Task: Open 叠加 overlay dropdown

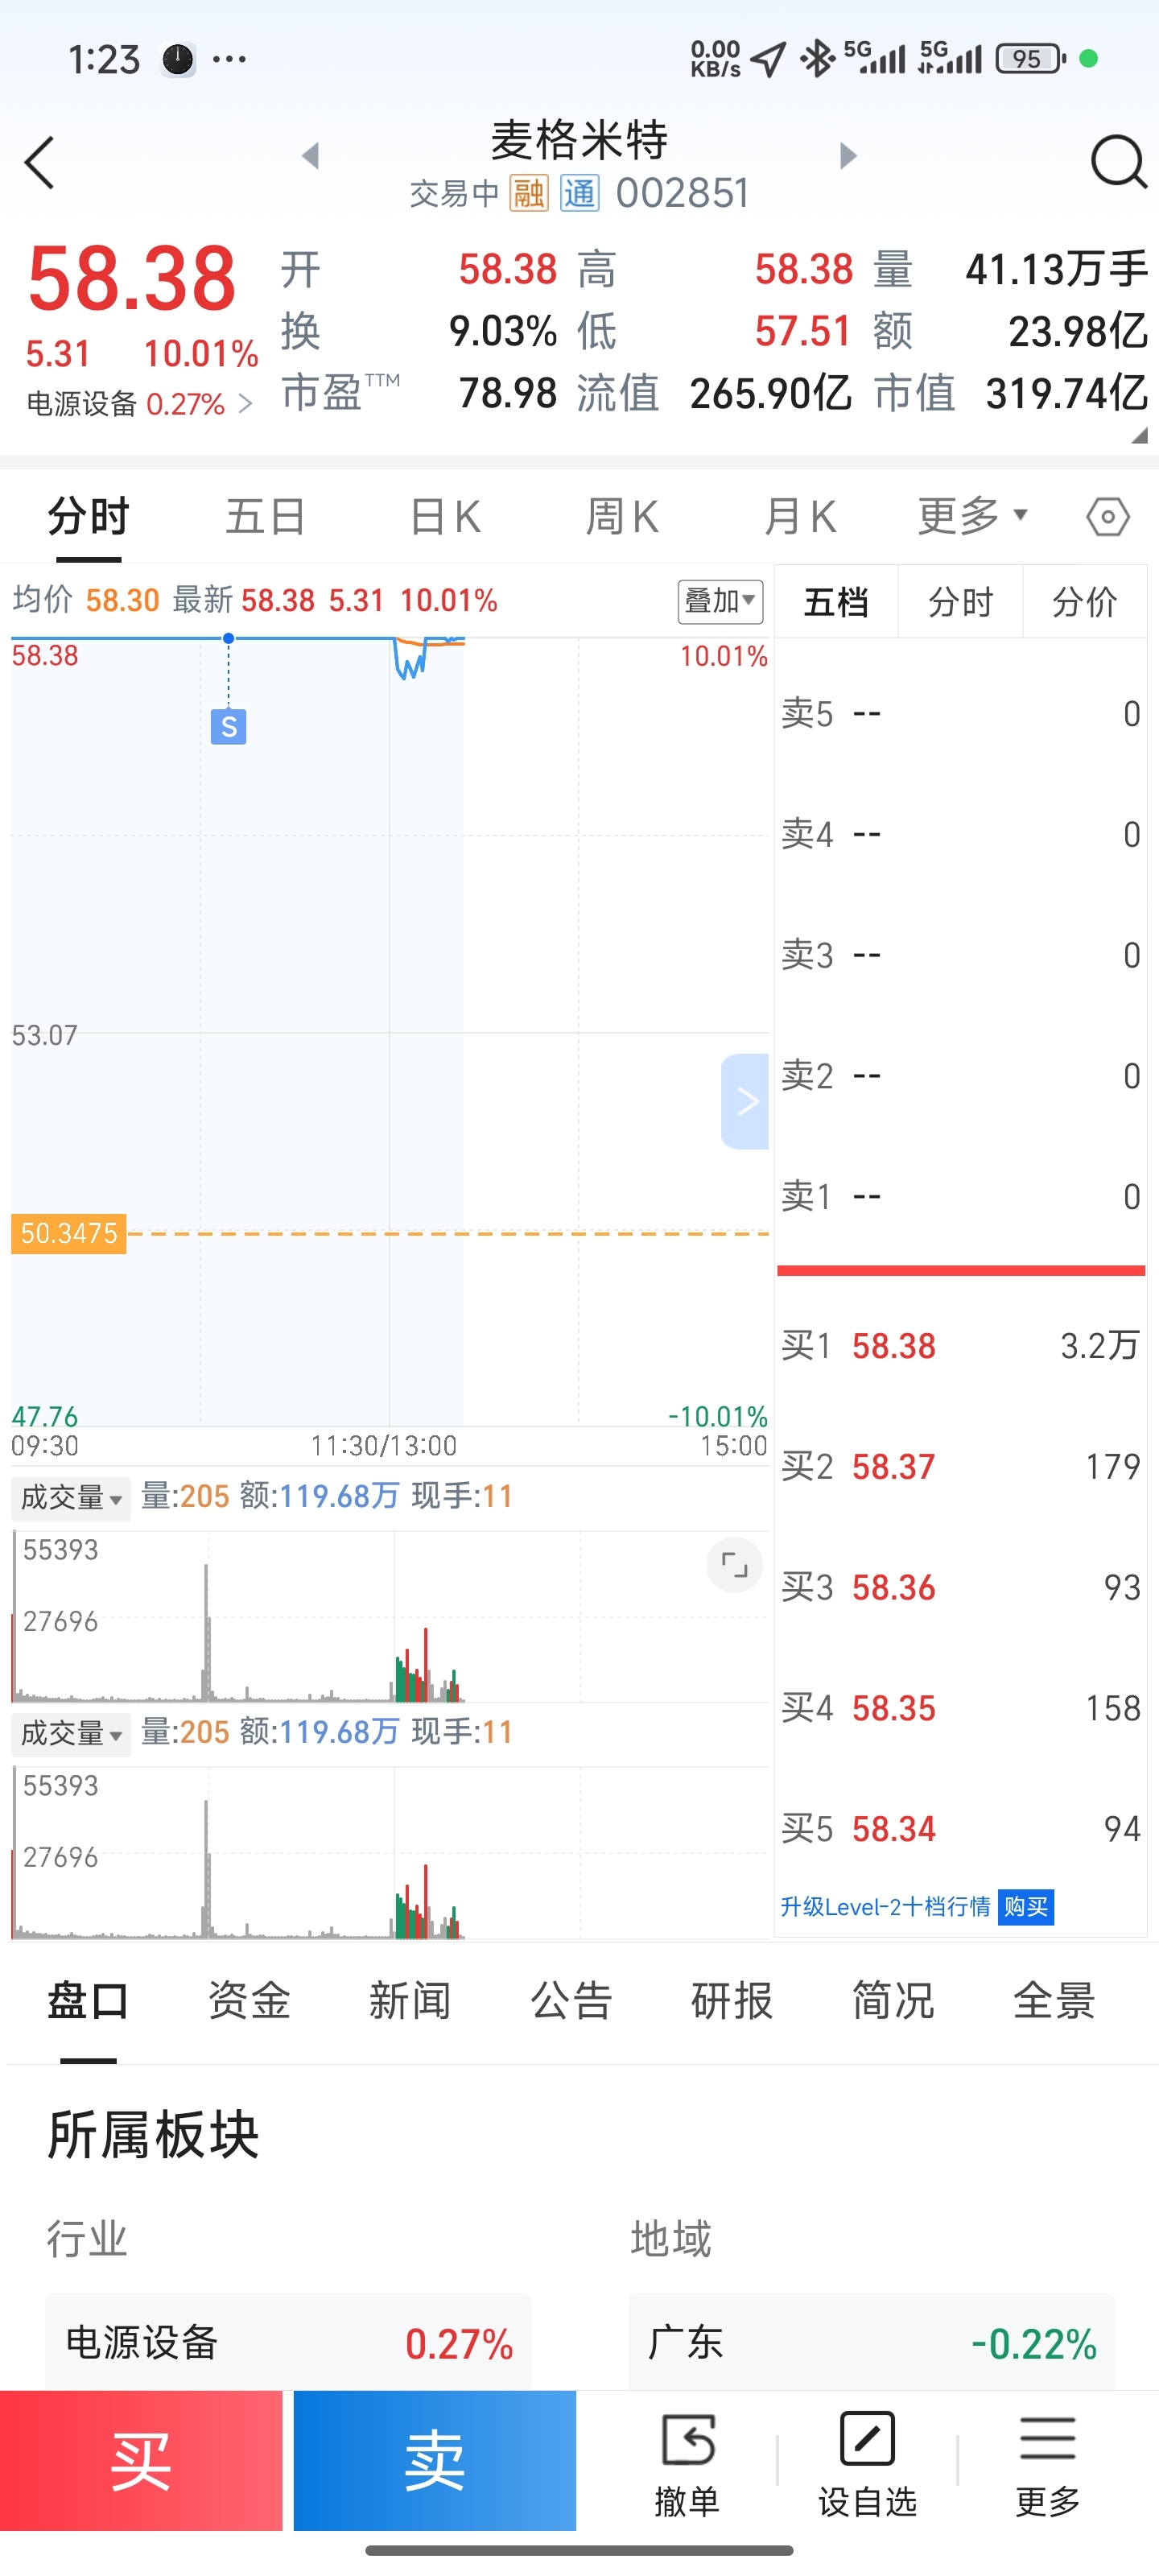Action: tap(720, 601)
